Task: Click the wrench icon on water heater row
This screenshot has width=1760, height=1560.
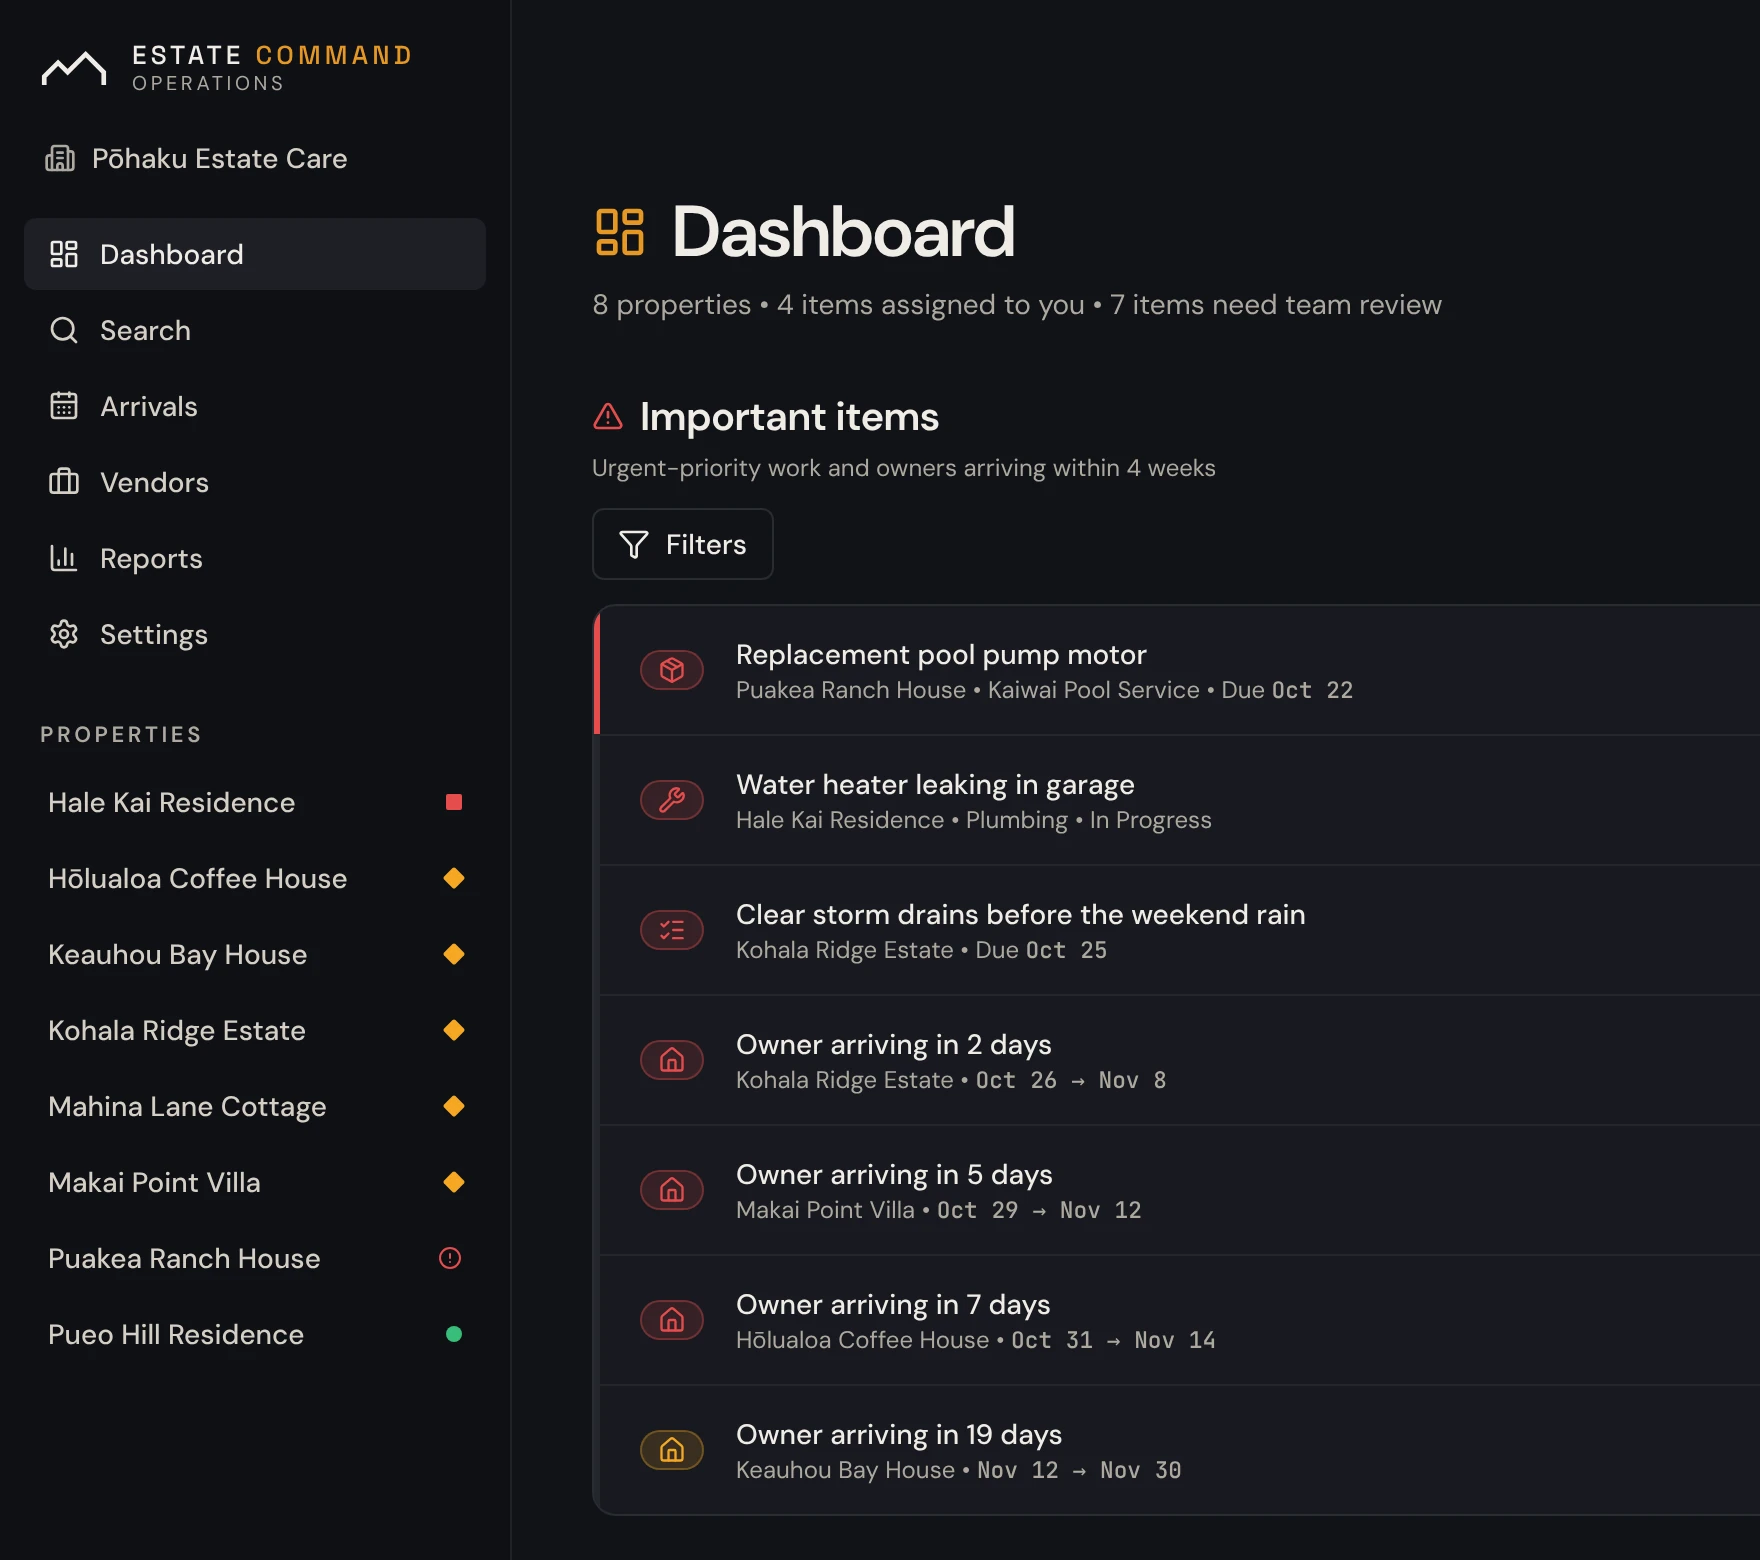Action: pyautogui.click(x=672, y=800)
